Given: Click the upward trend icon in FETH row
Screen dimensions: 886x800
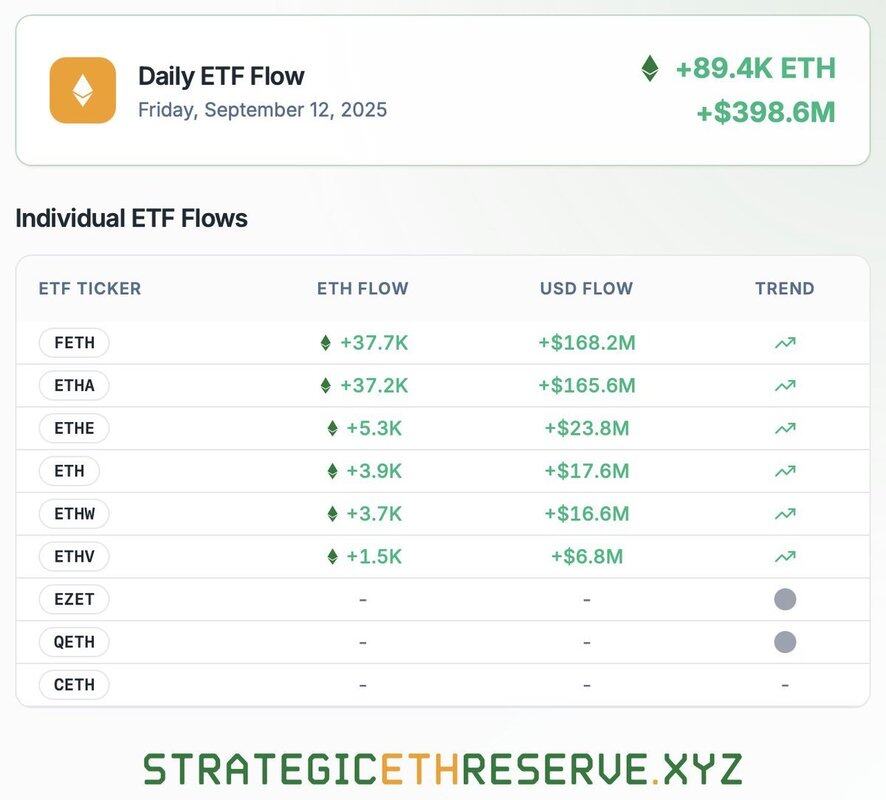Looking at the screenshot, I should 785,343.
